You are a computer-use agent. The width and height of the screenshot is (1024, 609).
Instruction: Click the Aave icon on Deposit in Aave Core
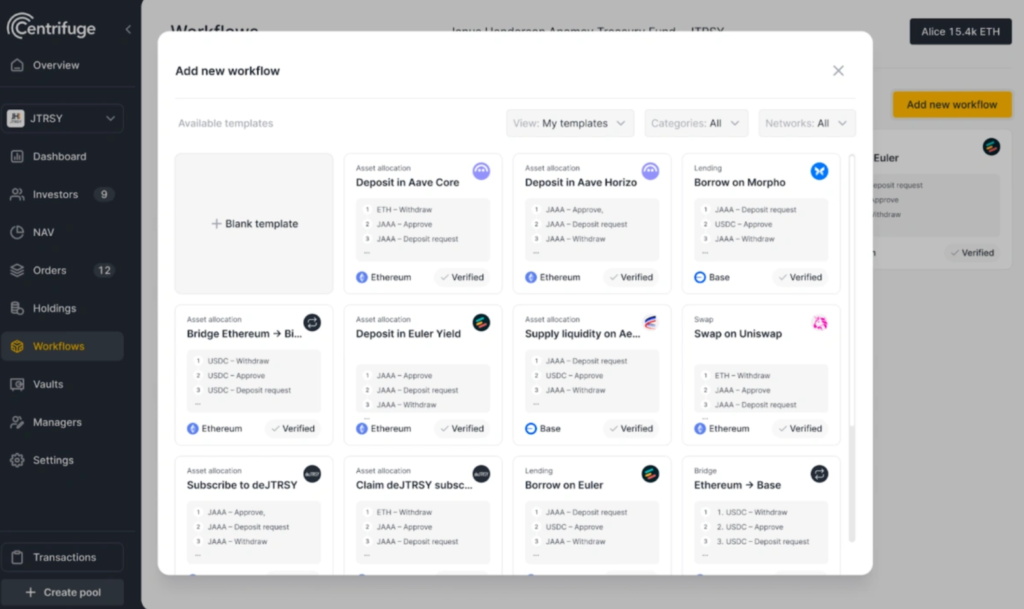[x=481, y=171]
